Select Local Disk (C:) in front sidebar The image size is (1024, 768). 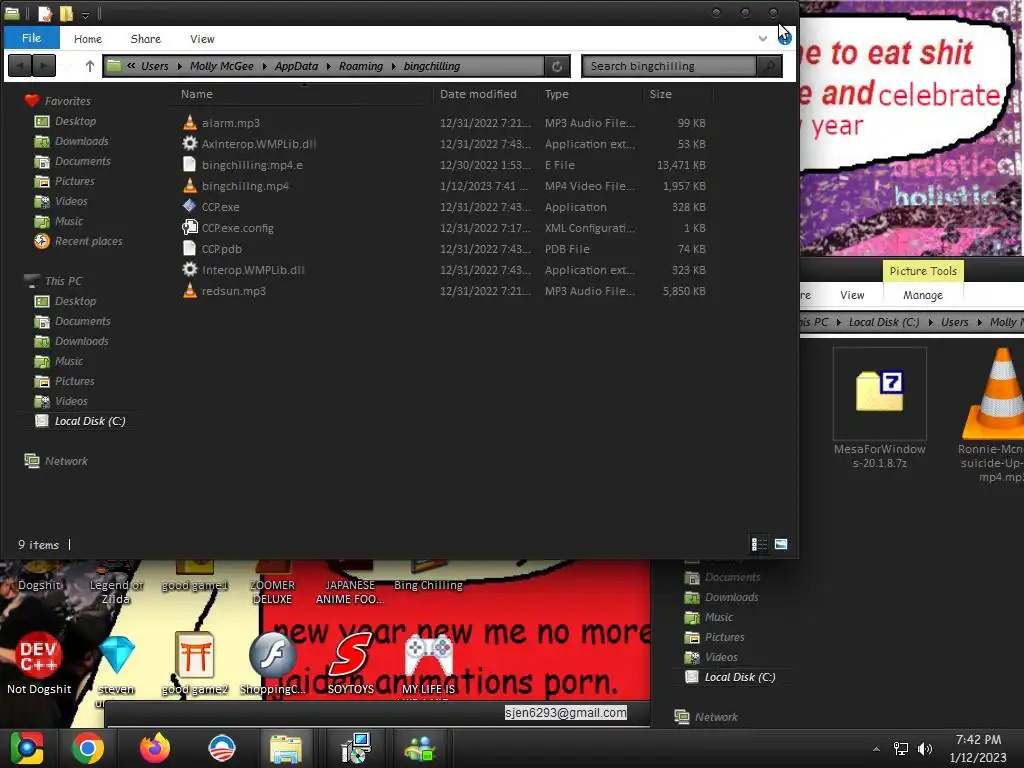89,421
